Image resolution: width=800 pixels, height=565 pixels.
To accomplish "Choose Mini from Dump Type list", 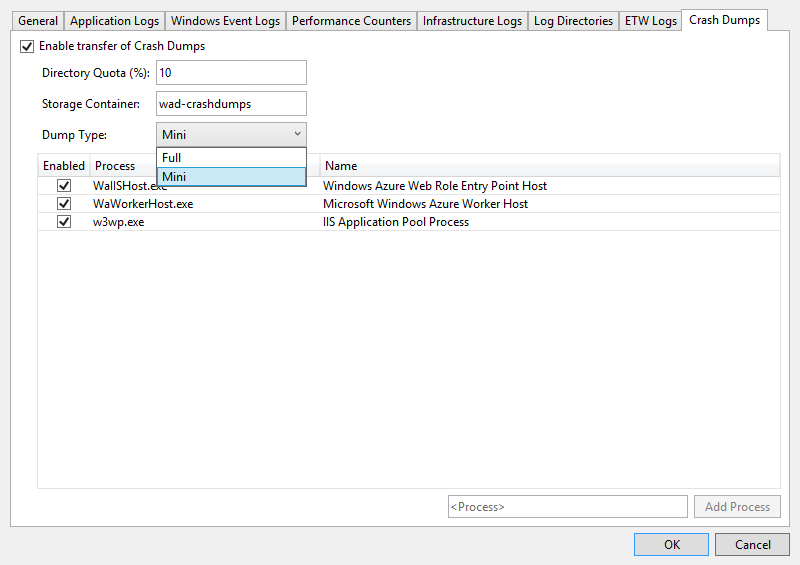I will point(231,177).
